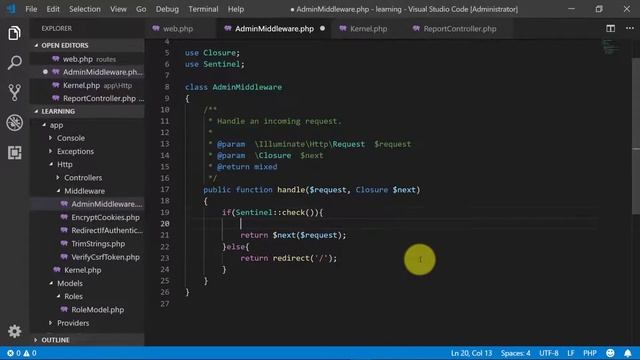Click the feedback smiley in status bar
Viewport: 640px width, 360px height.
[x=610, y=353]
